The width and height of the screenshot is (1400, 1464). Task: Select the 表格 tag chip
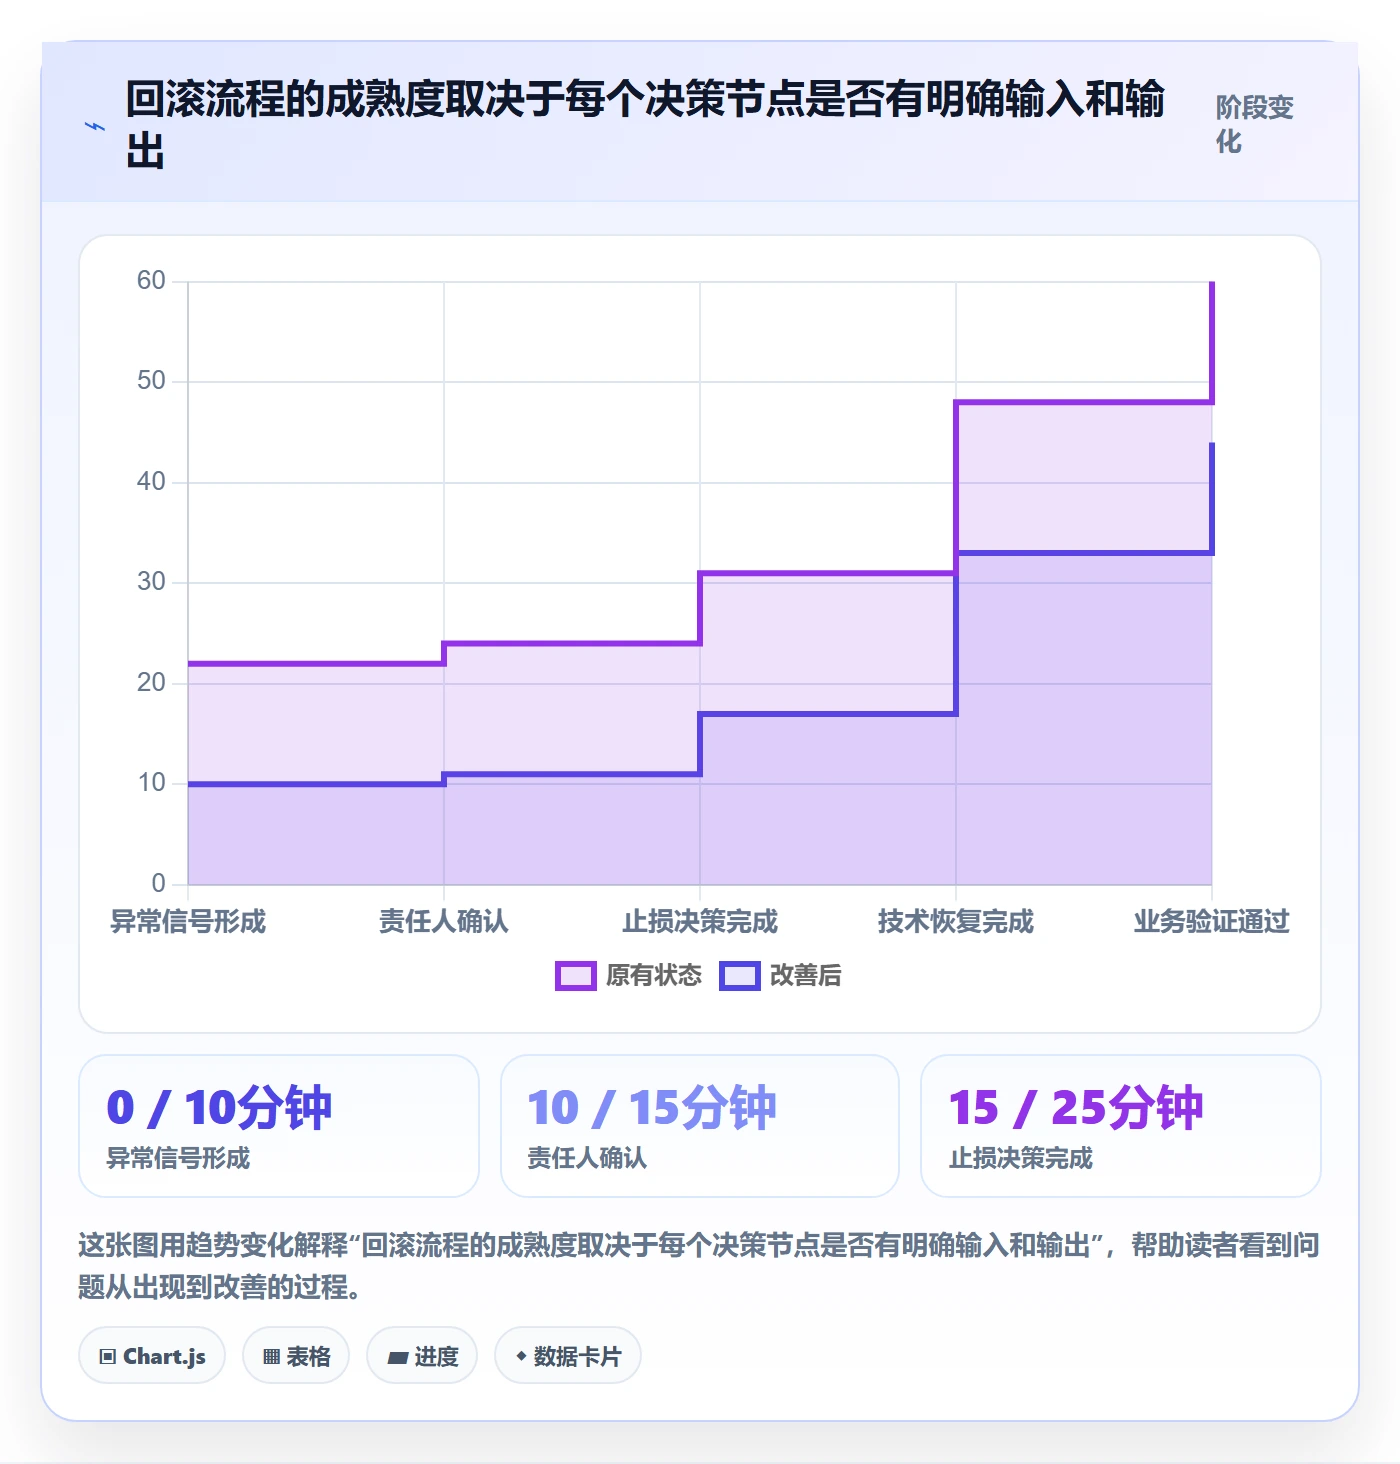click(x=296, y=1356)
